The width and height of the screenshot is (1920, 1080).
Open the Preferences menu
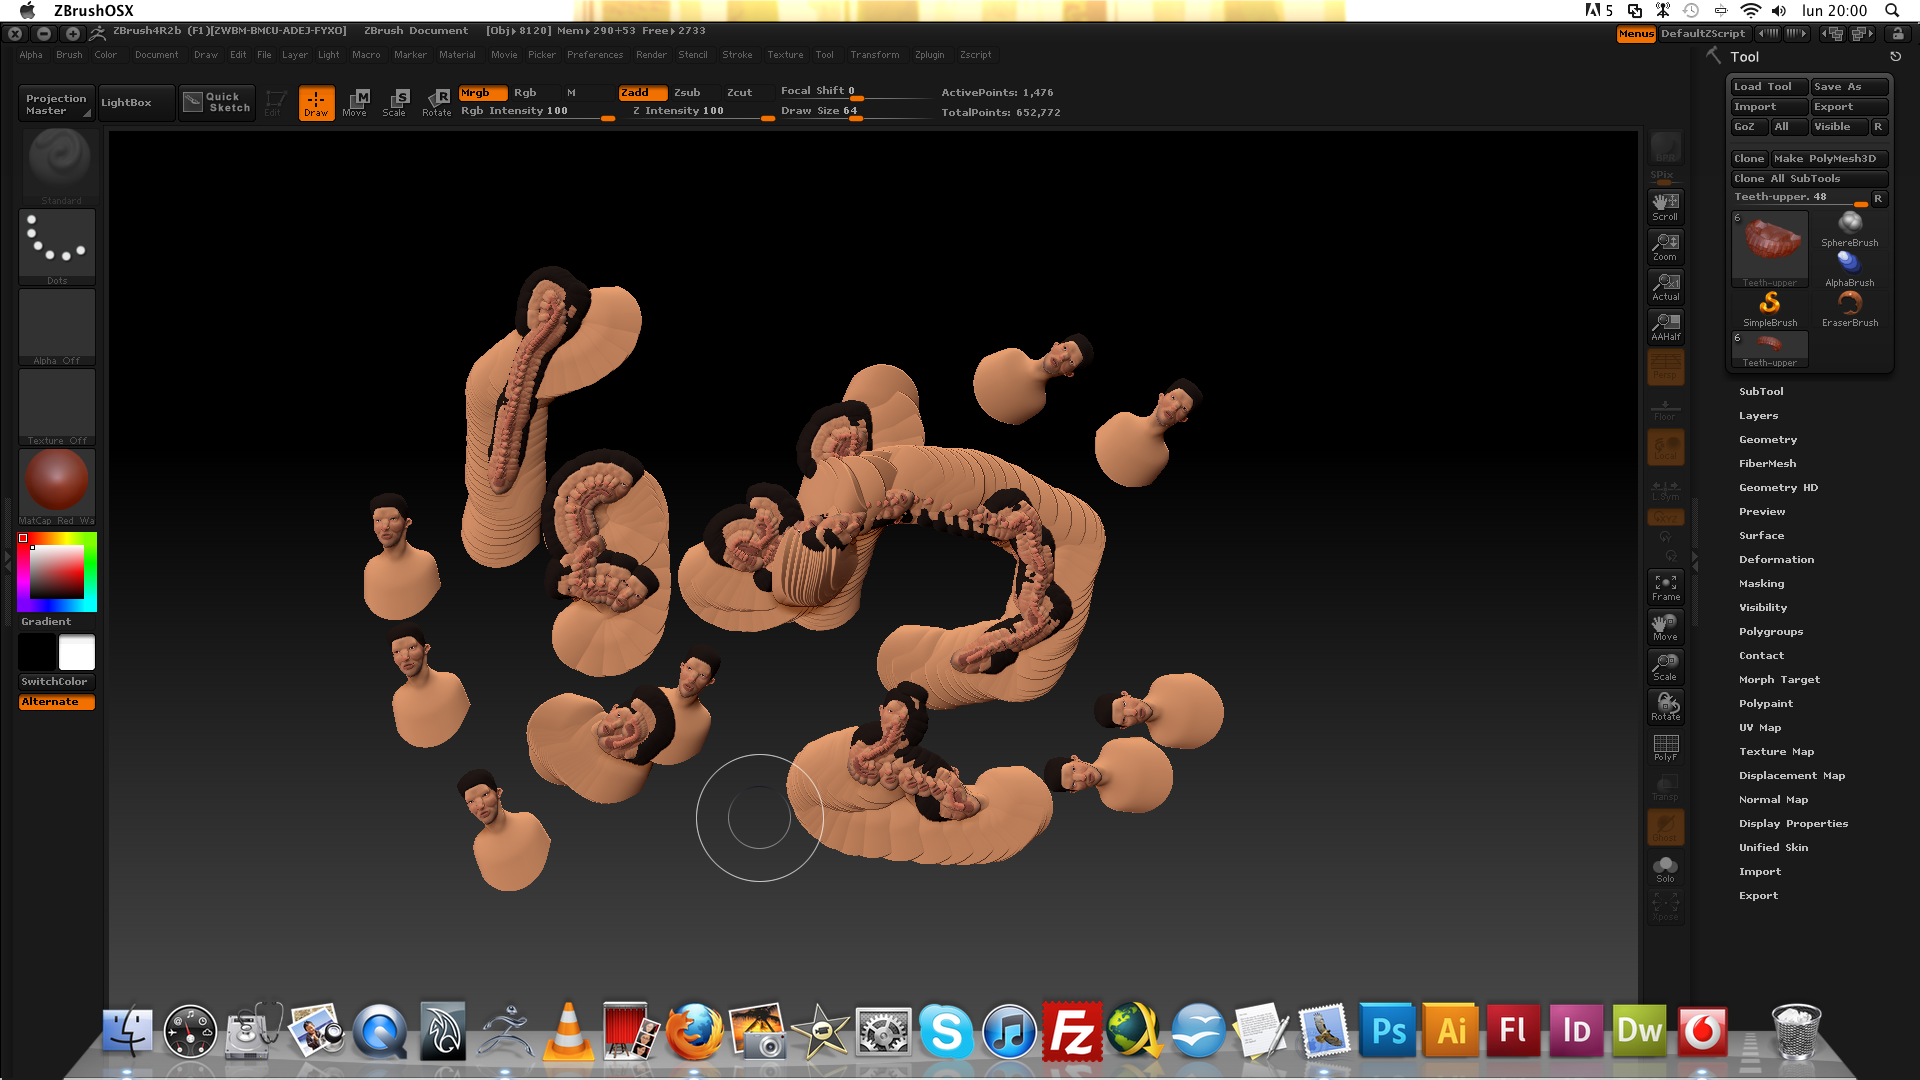(x=594, y=55)
